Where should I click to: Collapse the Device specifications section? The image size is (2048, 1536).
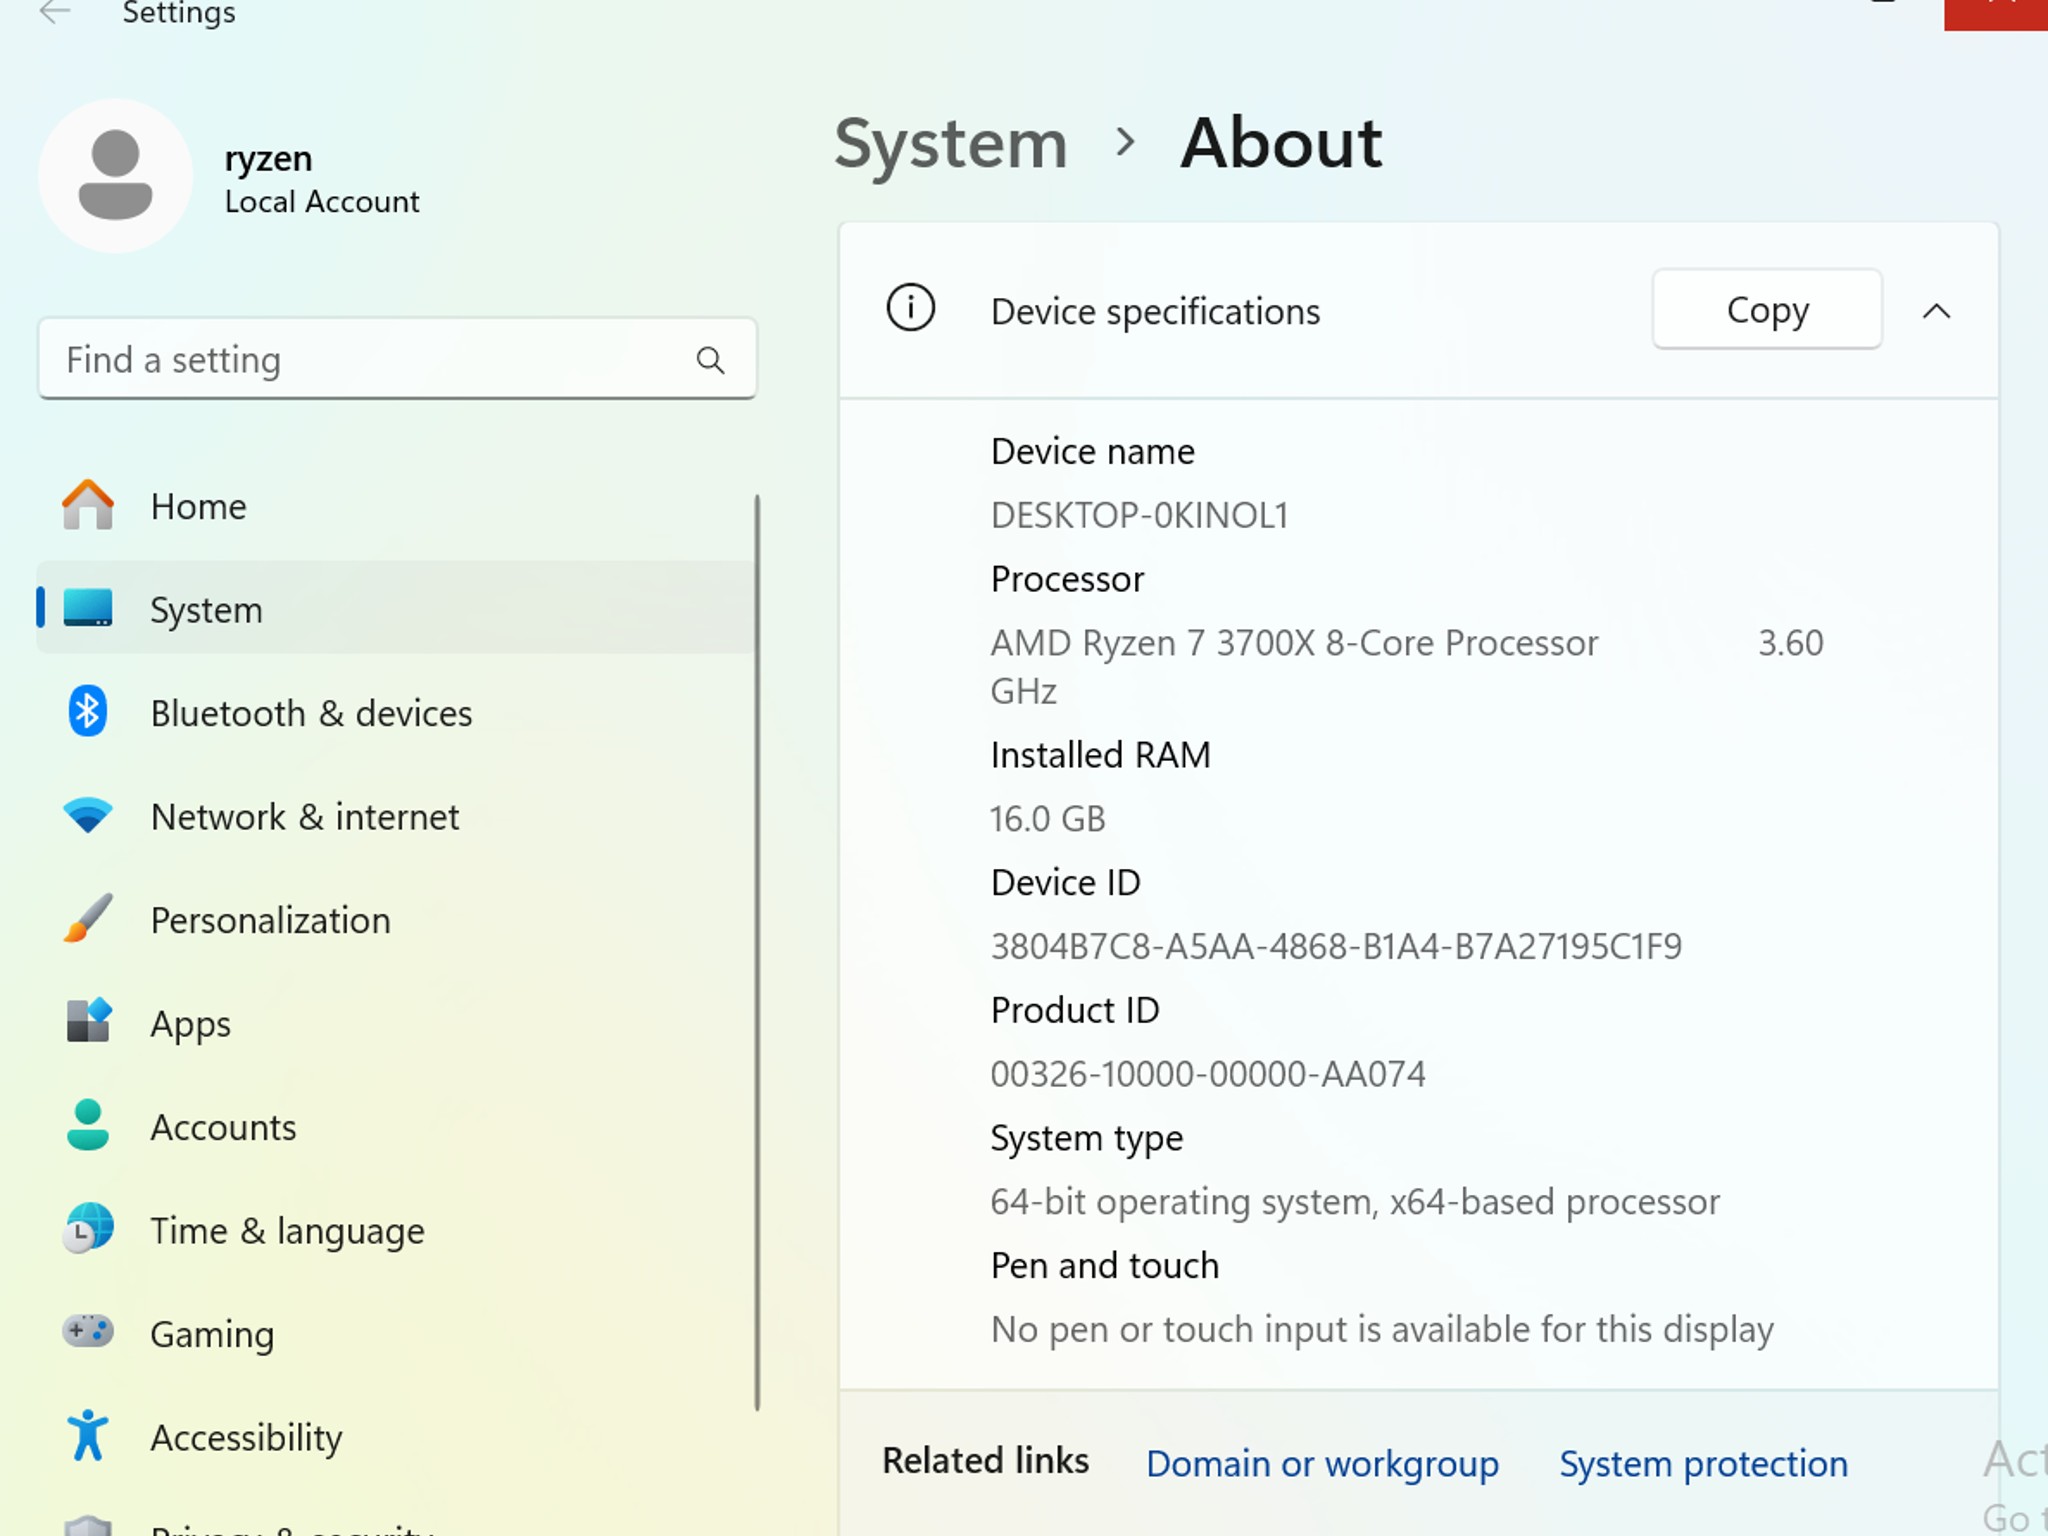(1936, 311)
